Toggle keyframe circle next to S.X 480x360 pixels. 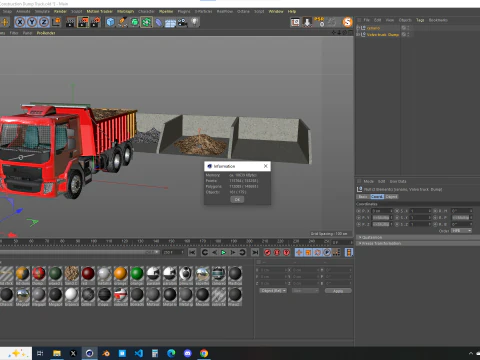(397, 211)
